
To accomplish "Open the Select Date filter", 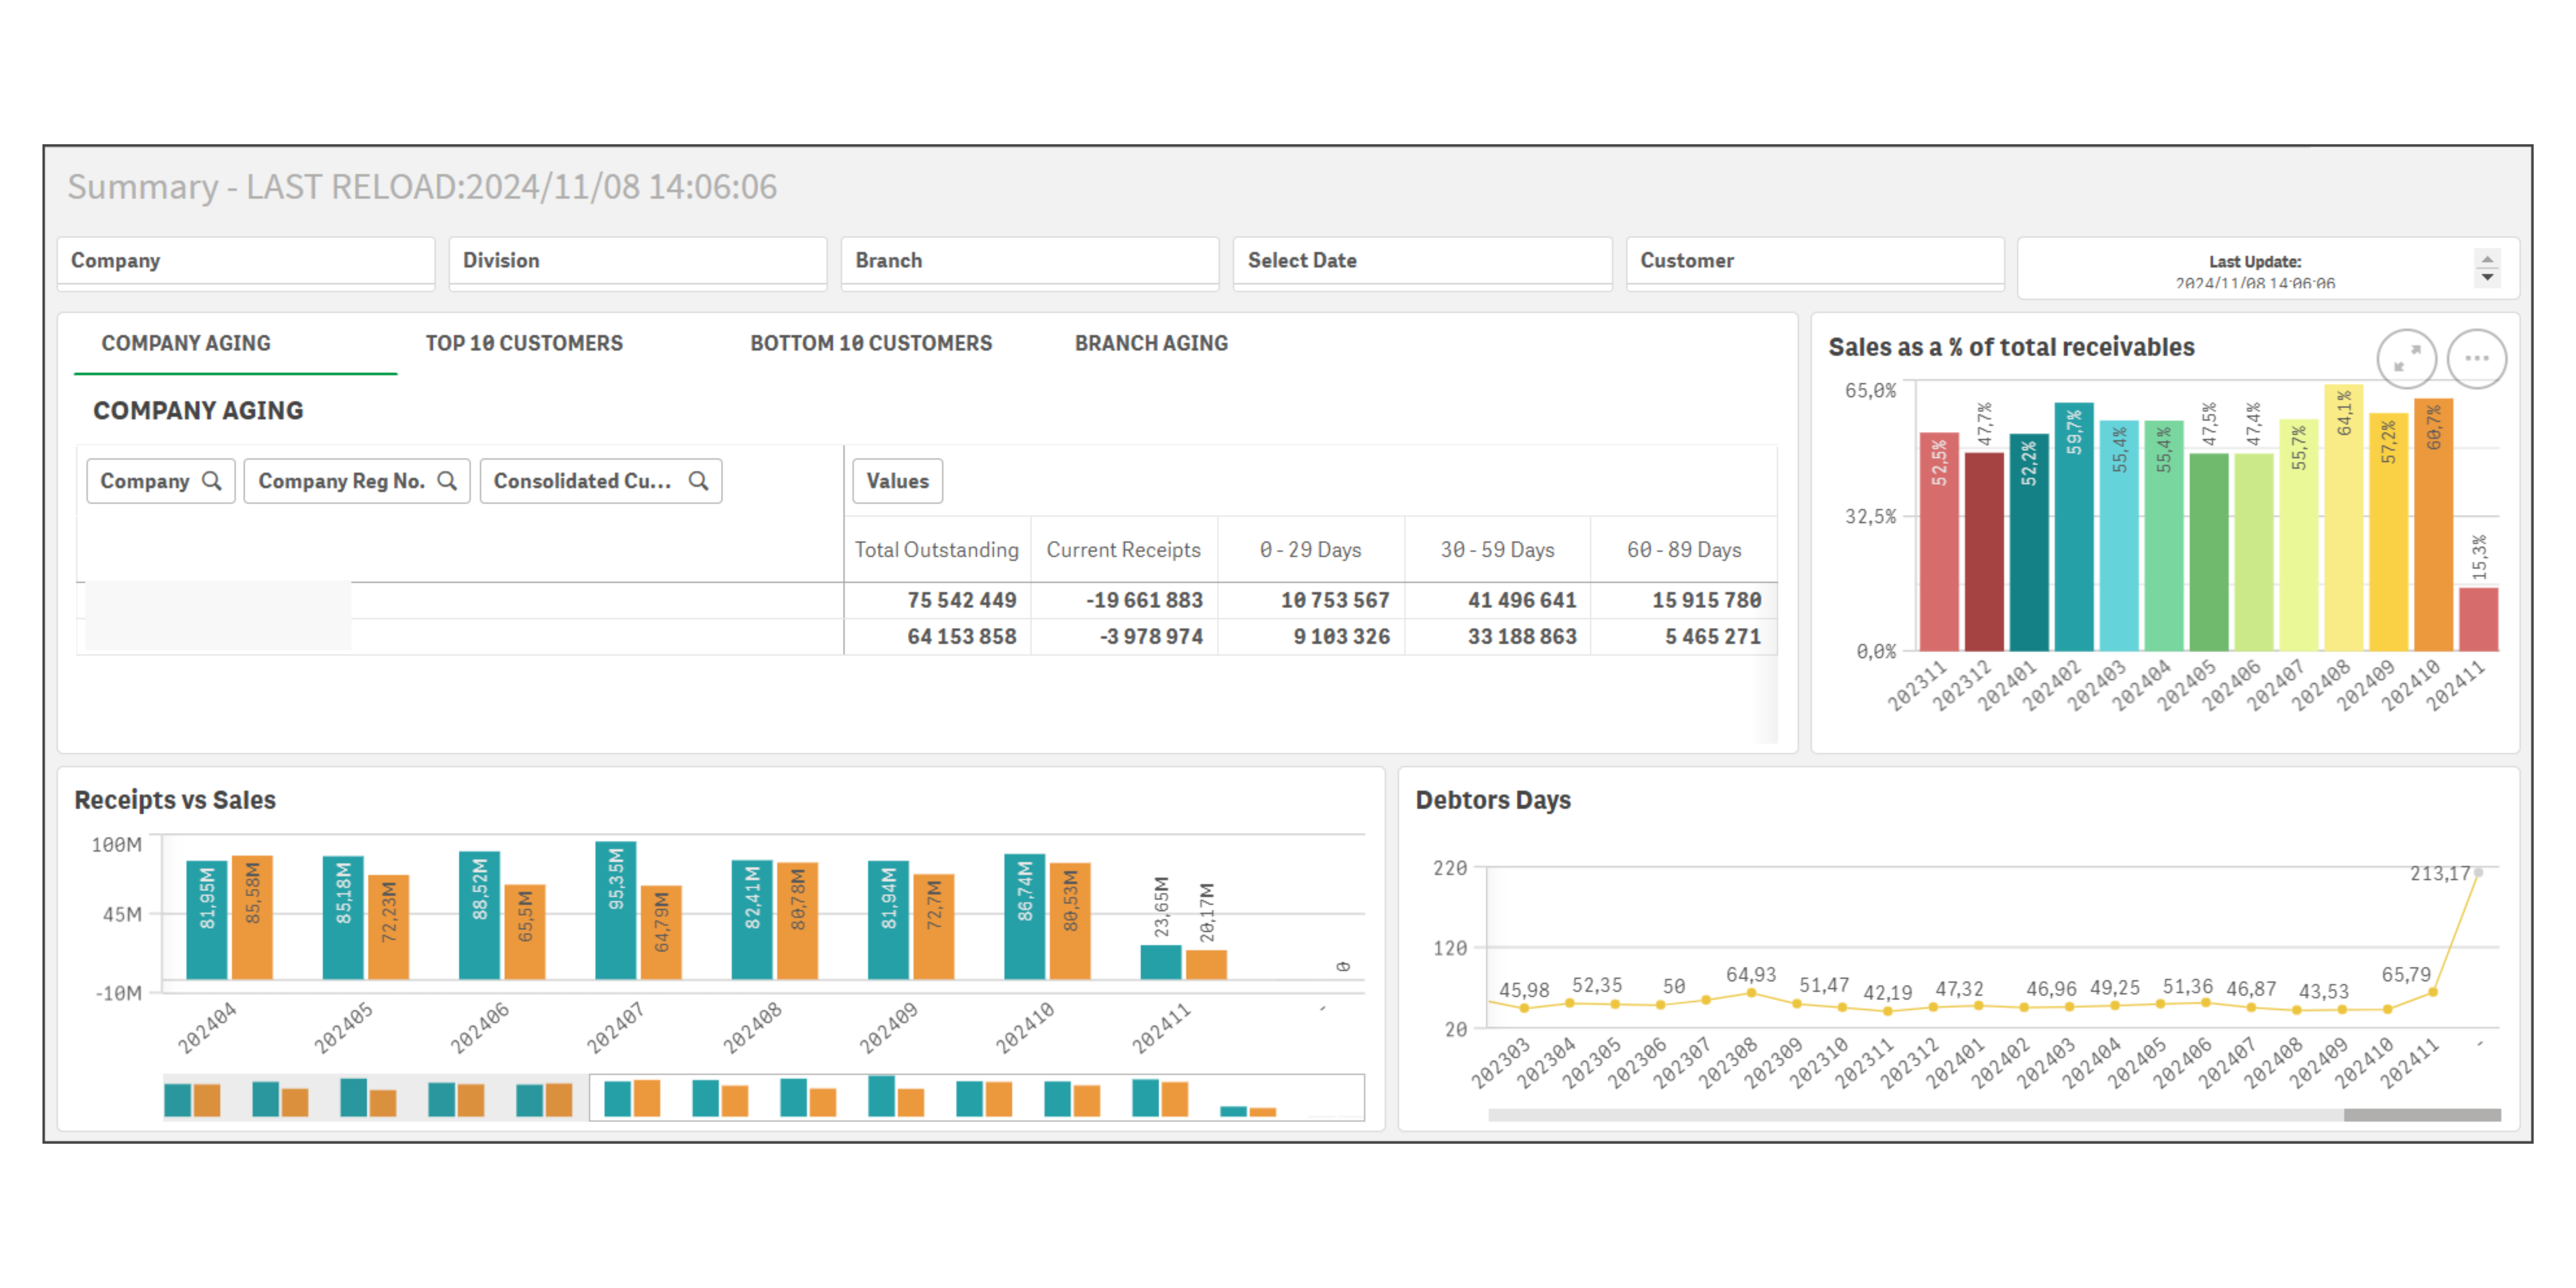I will point(1422,261).
